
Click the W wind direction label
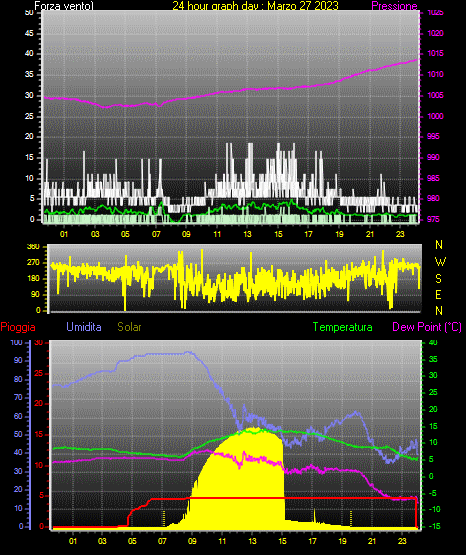[440, 262]
